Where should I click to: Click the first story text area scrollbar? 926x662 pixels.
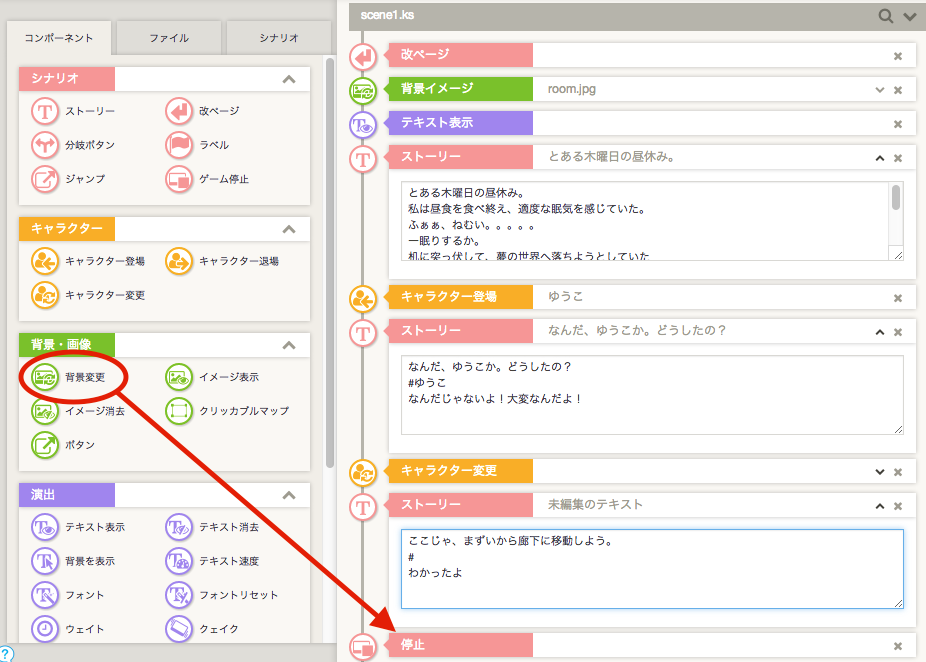[x=896, y=198]
